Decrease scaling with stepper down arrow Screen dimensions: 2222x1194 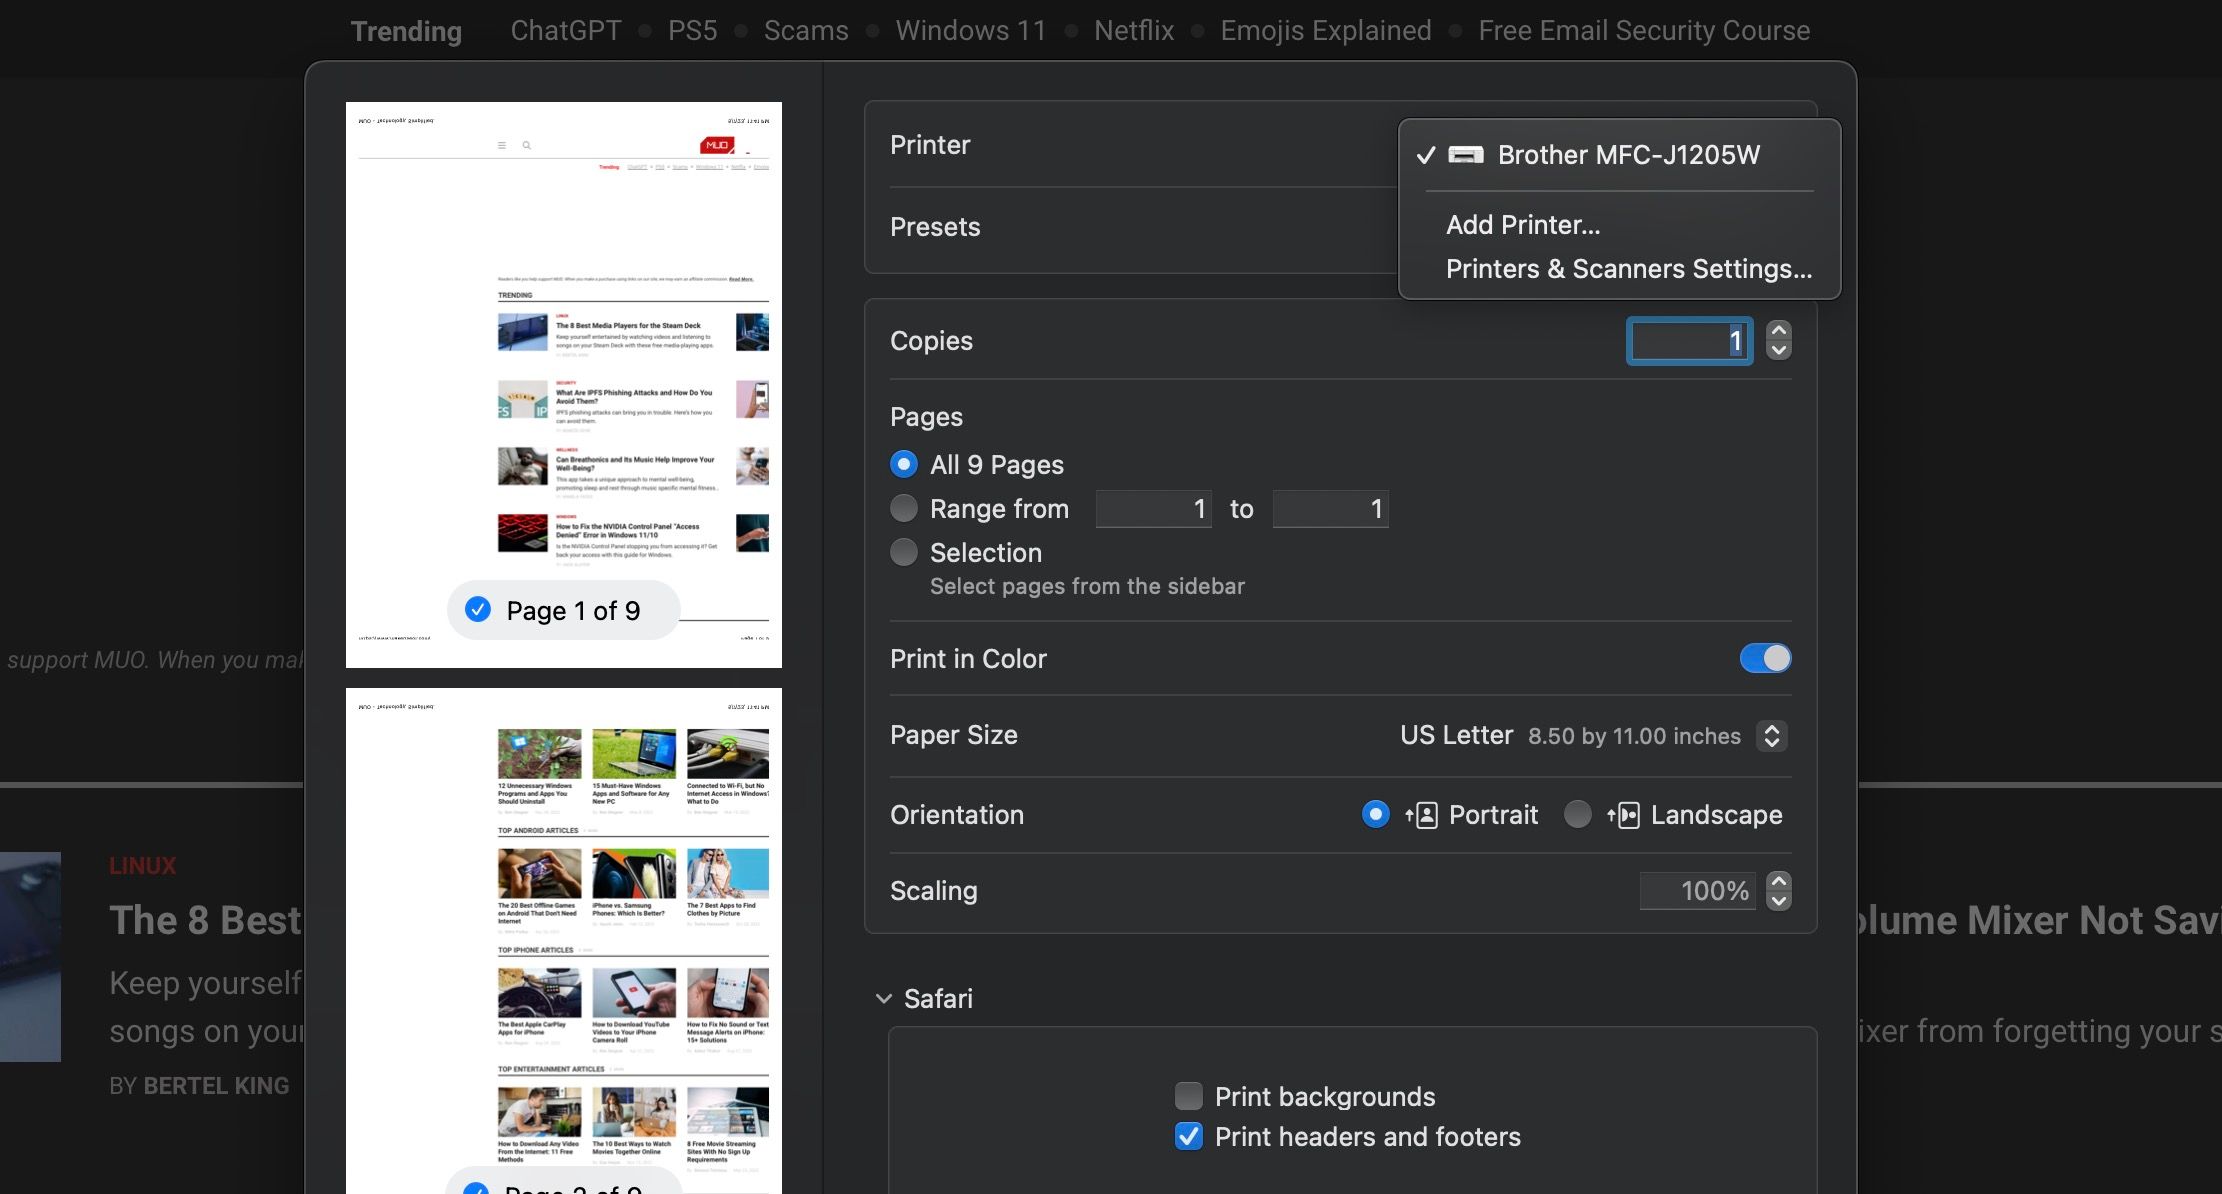coord(1778,901)
